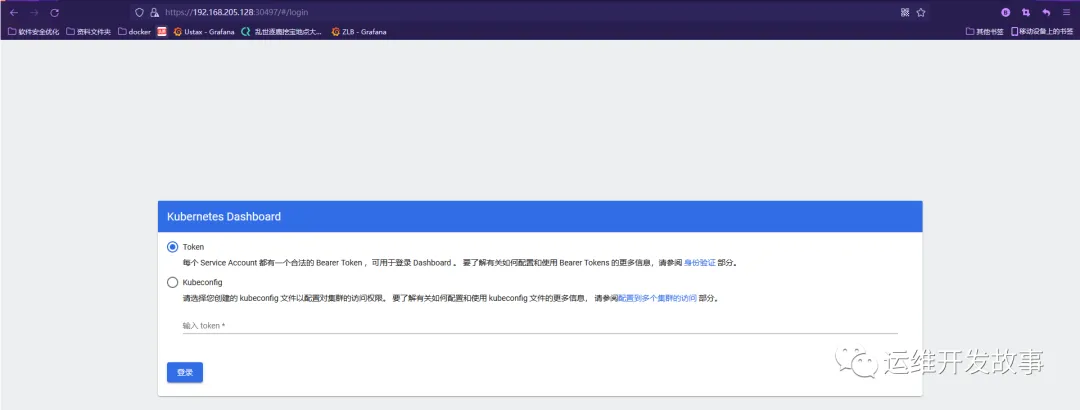Viewport: 1080px width, 410px height.
Task: Select the Kubeconfig radio button
Action: click(172, 282)
